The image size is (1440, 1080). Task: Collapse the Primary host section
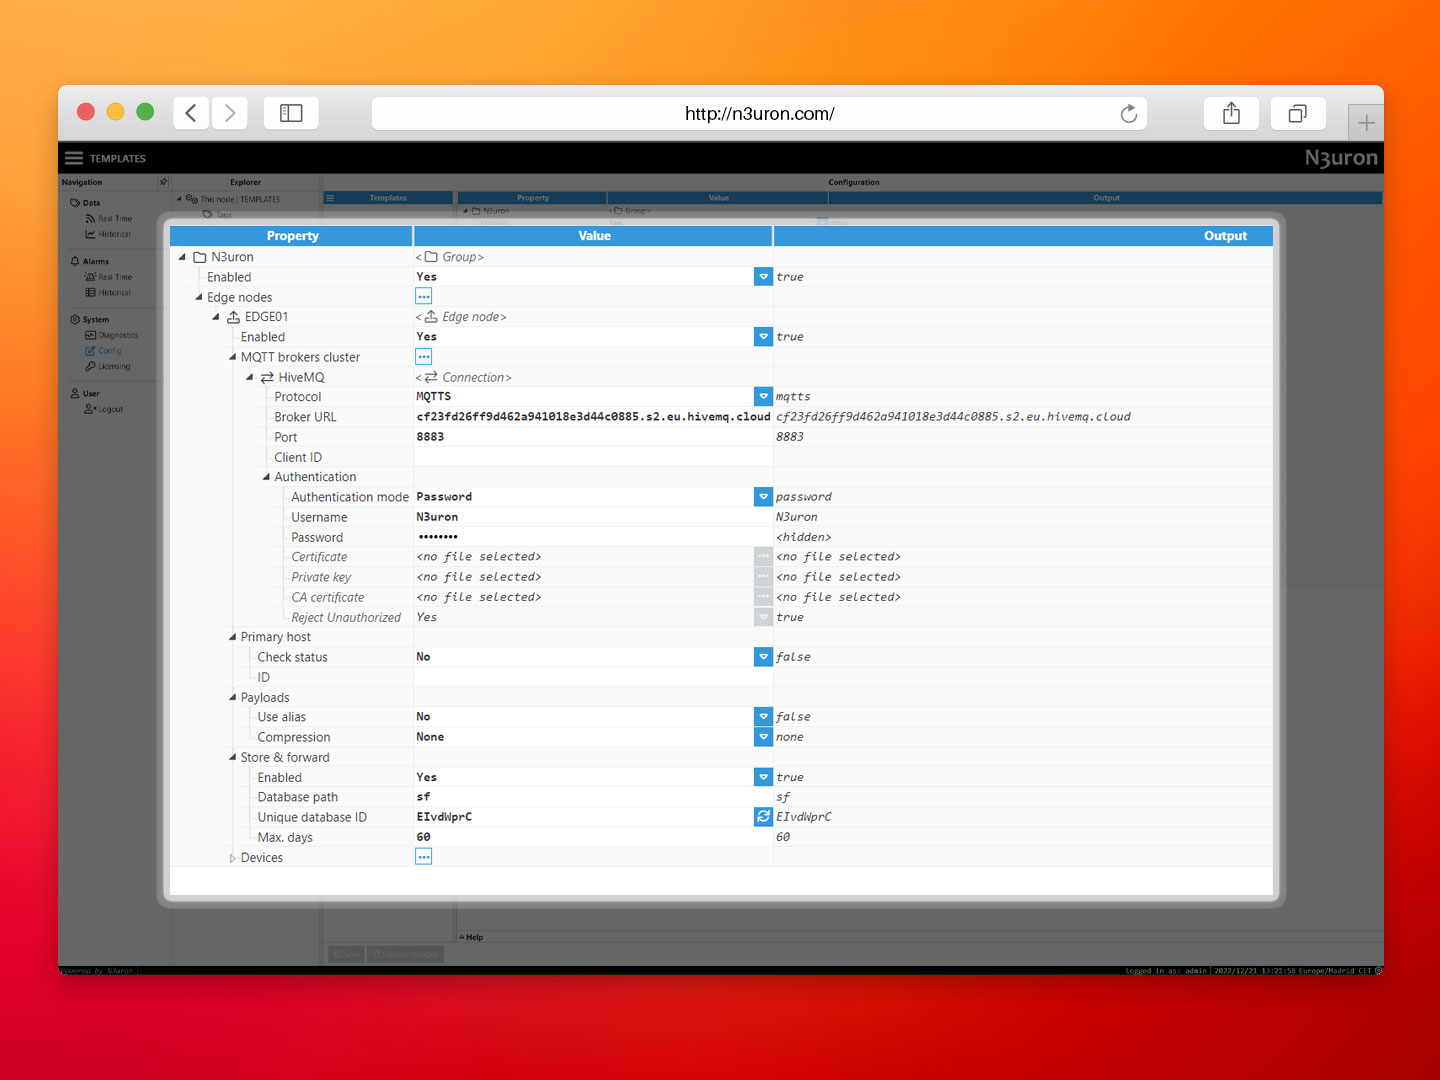click(x=233, y=637)
